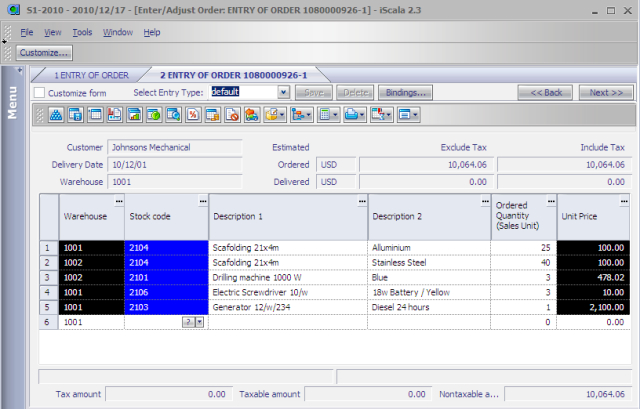This screenshot has height=409, width=640.
Task: Switch to the 1 ENTRY OF ORDER tab
Action: (x=91, y=76)
